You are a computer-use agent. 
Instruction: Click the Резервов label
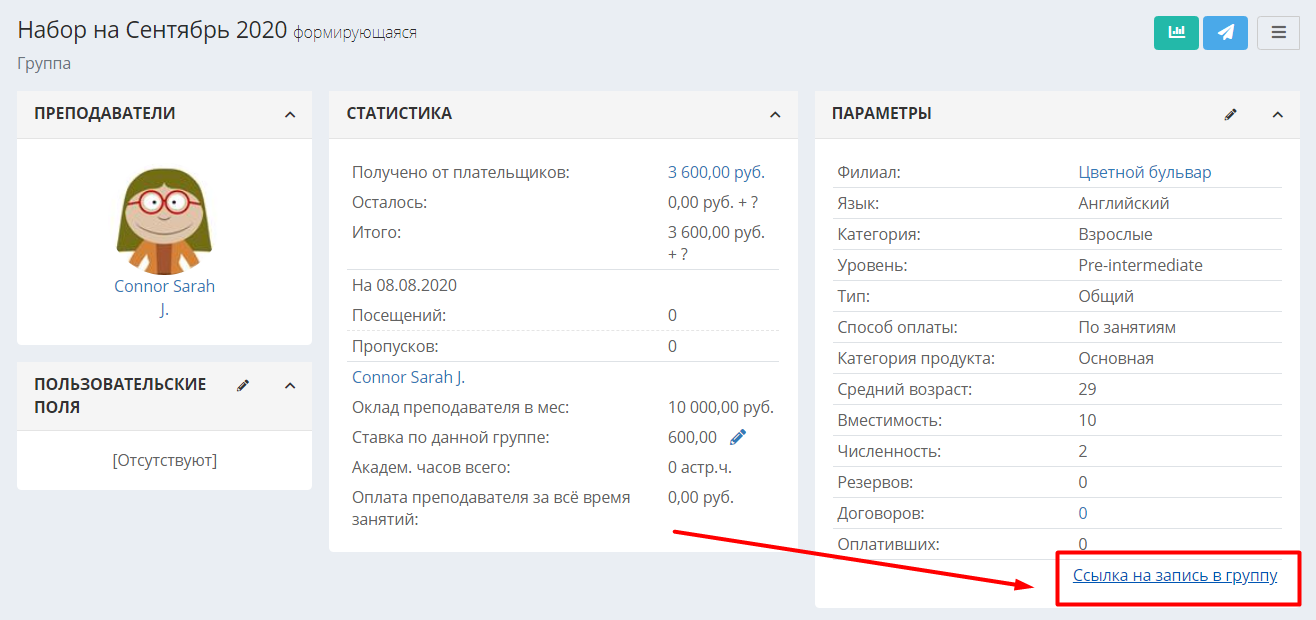pyautogui.click(x=875, y=482)
